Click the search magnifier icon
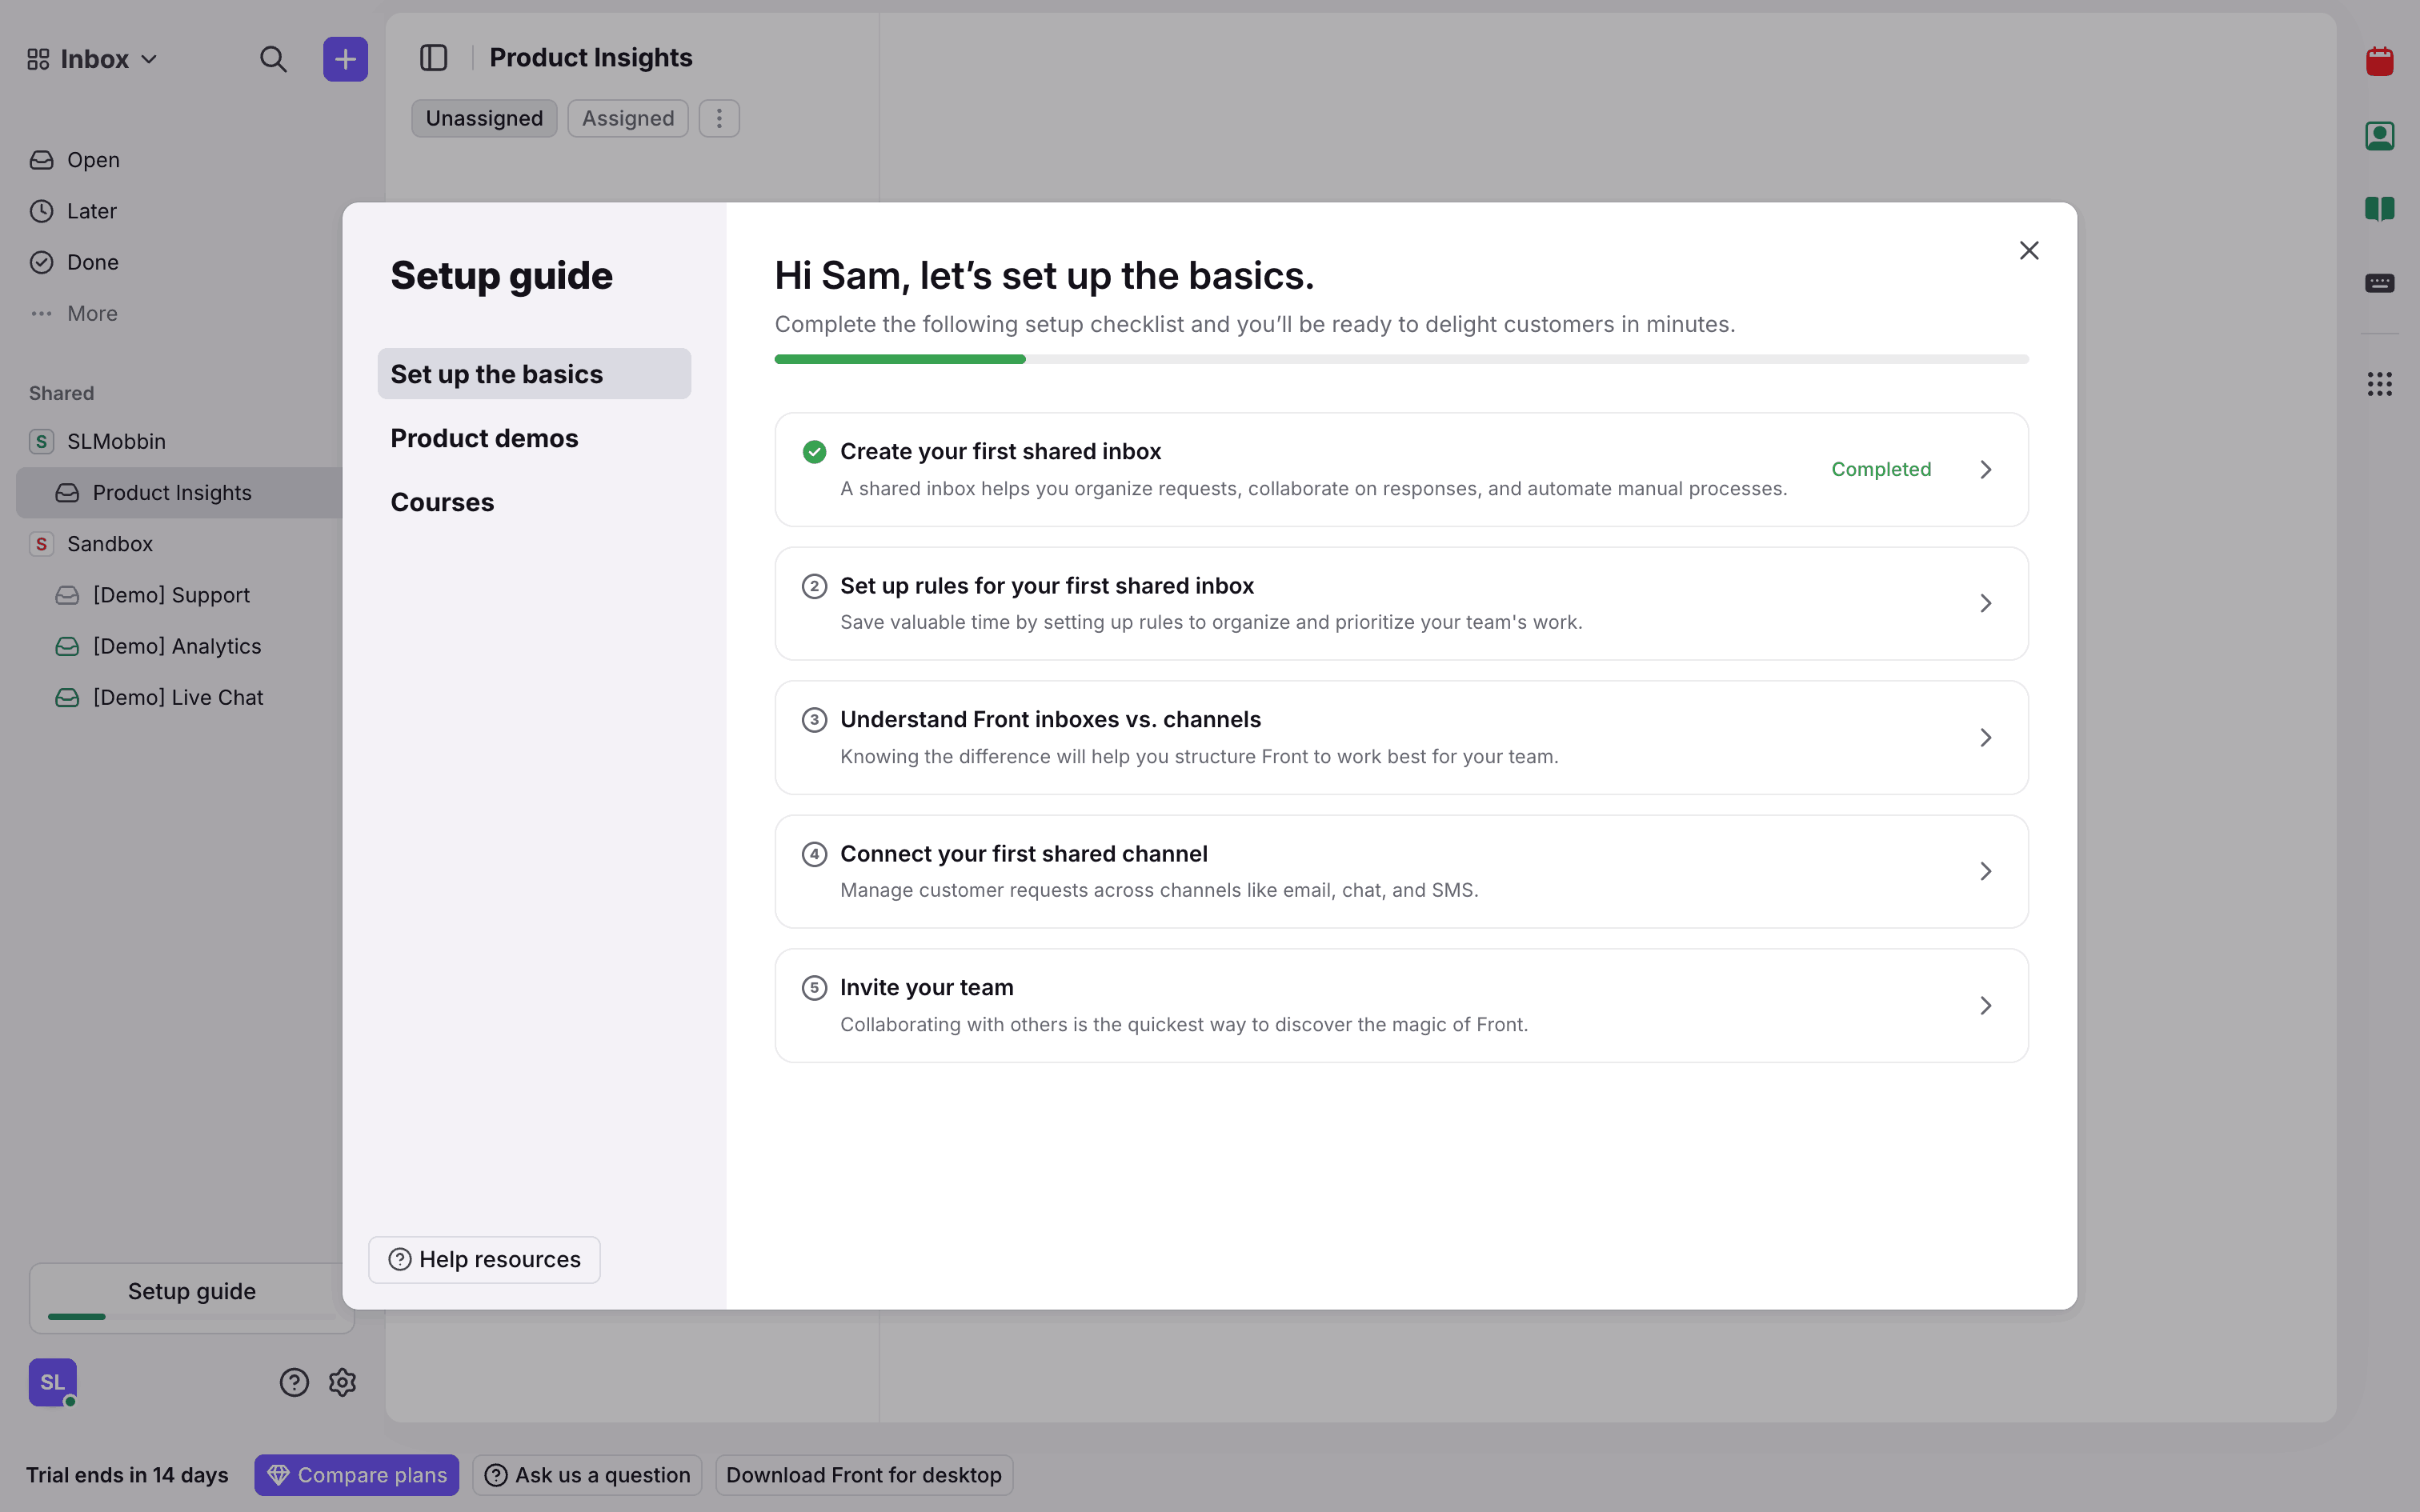Viewport: 2420px width, 1512px height. [x=273, y=59]
